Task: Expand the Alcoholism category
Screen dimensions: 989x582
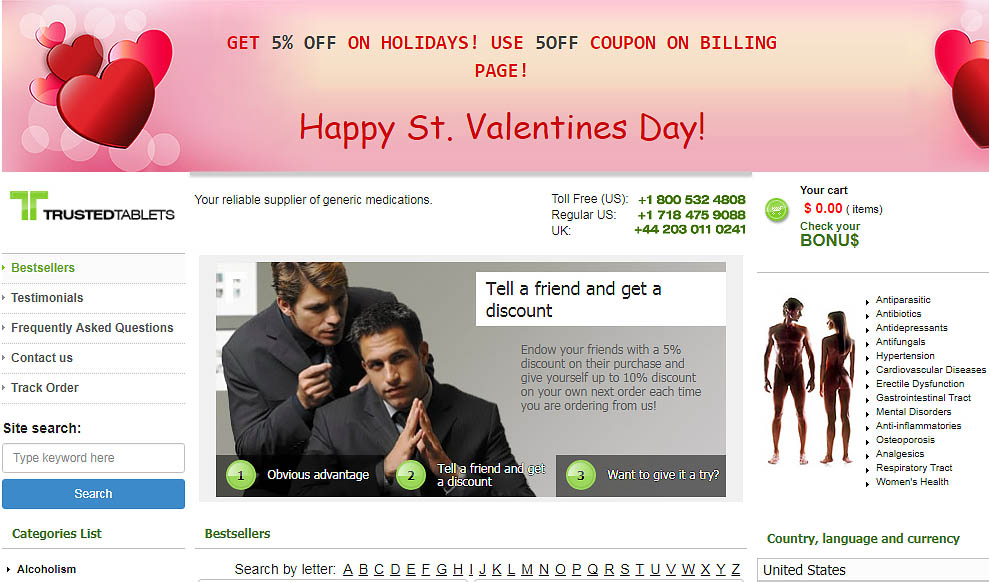Action: [x=46, y=569]
